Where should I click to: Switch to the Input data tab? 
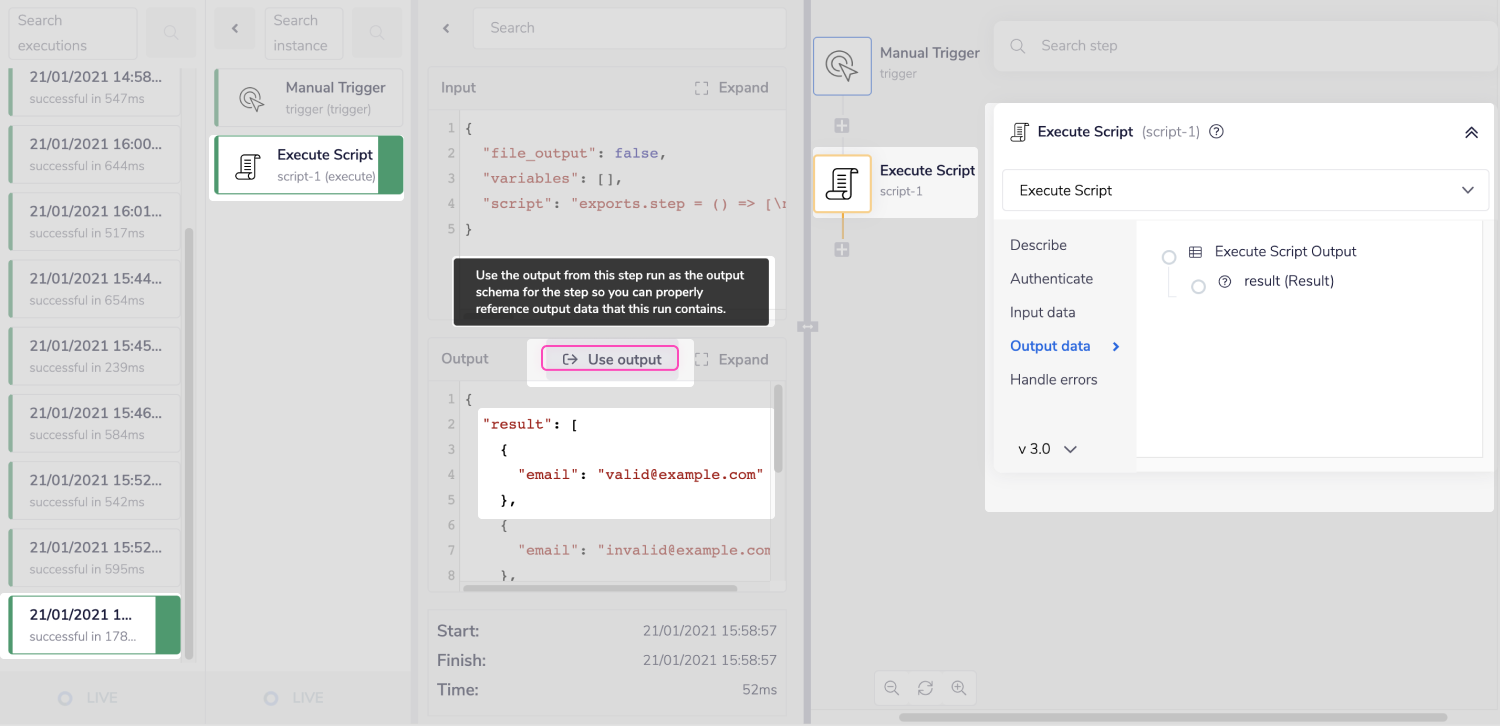coord(1042,312)
